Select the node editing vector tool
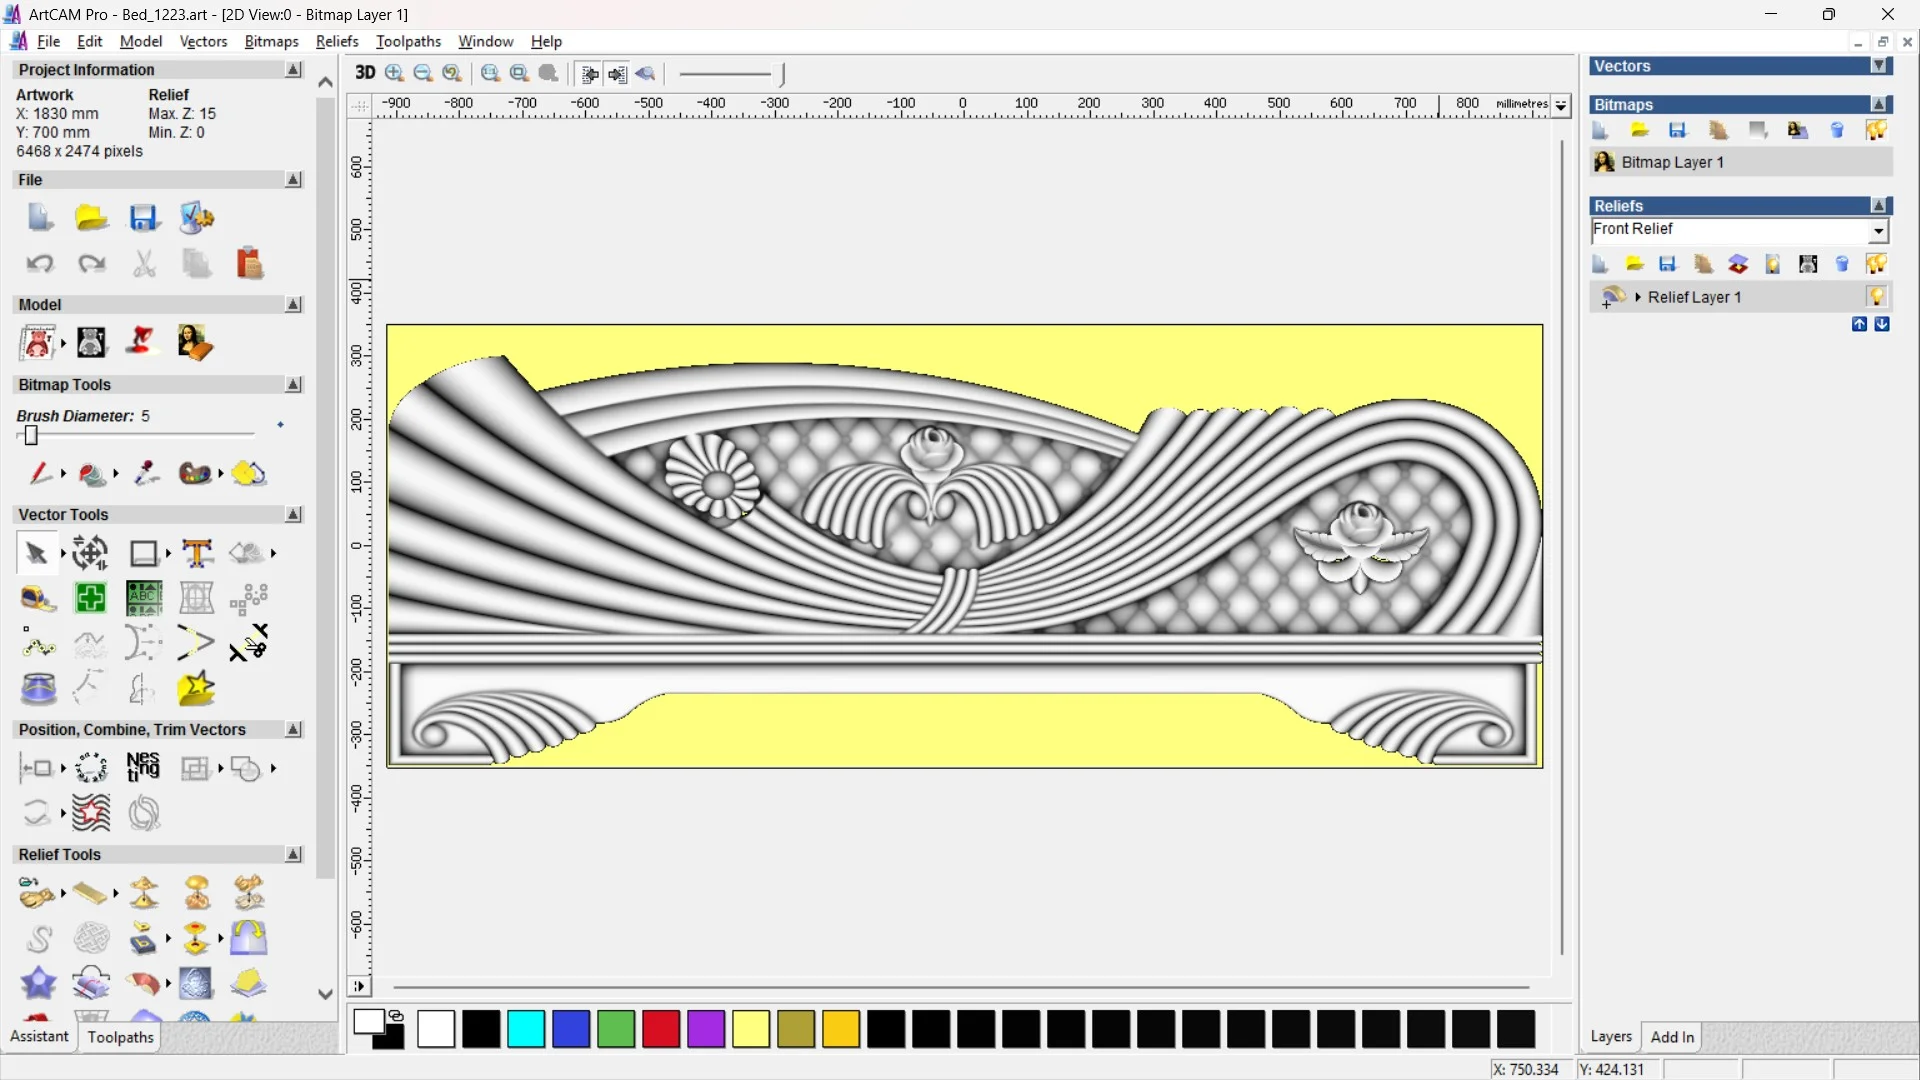Screen dimensions: 1920x1080 [x=37, y=644]
